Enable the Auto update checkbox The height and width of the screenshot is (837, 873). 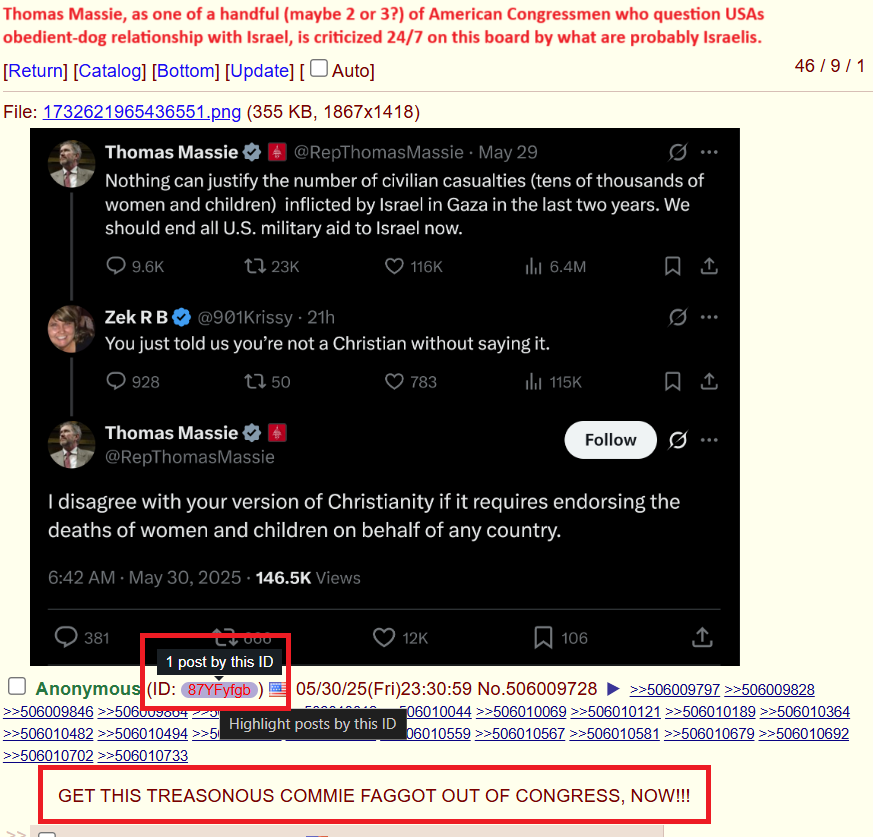click(x=318, y=68)
